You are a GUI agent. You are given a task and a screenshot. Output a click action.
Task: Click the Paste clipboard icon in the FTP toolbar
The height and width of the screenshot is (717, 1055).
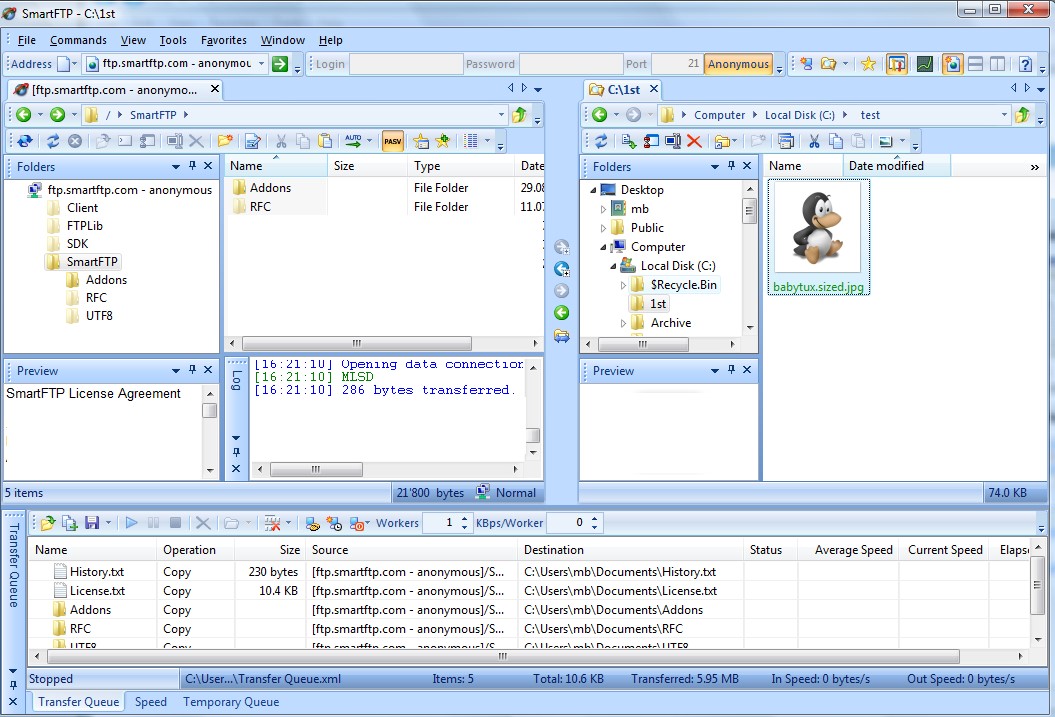coord(325,141)
